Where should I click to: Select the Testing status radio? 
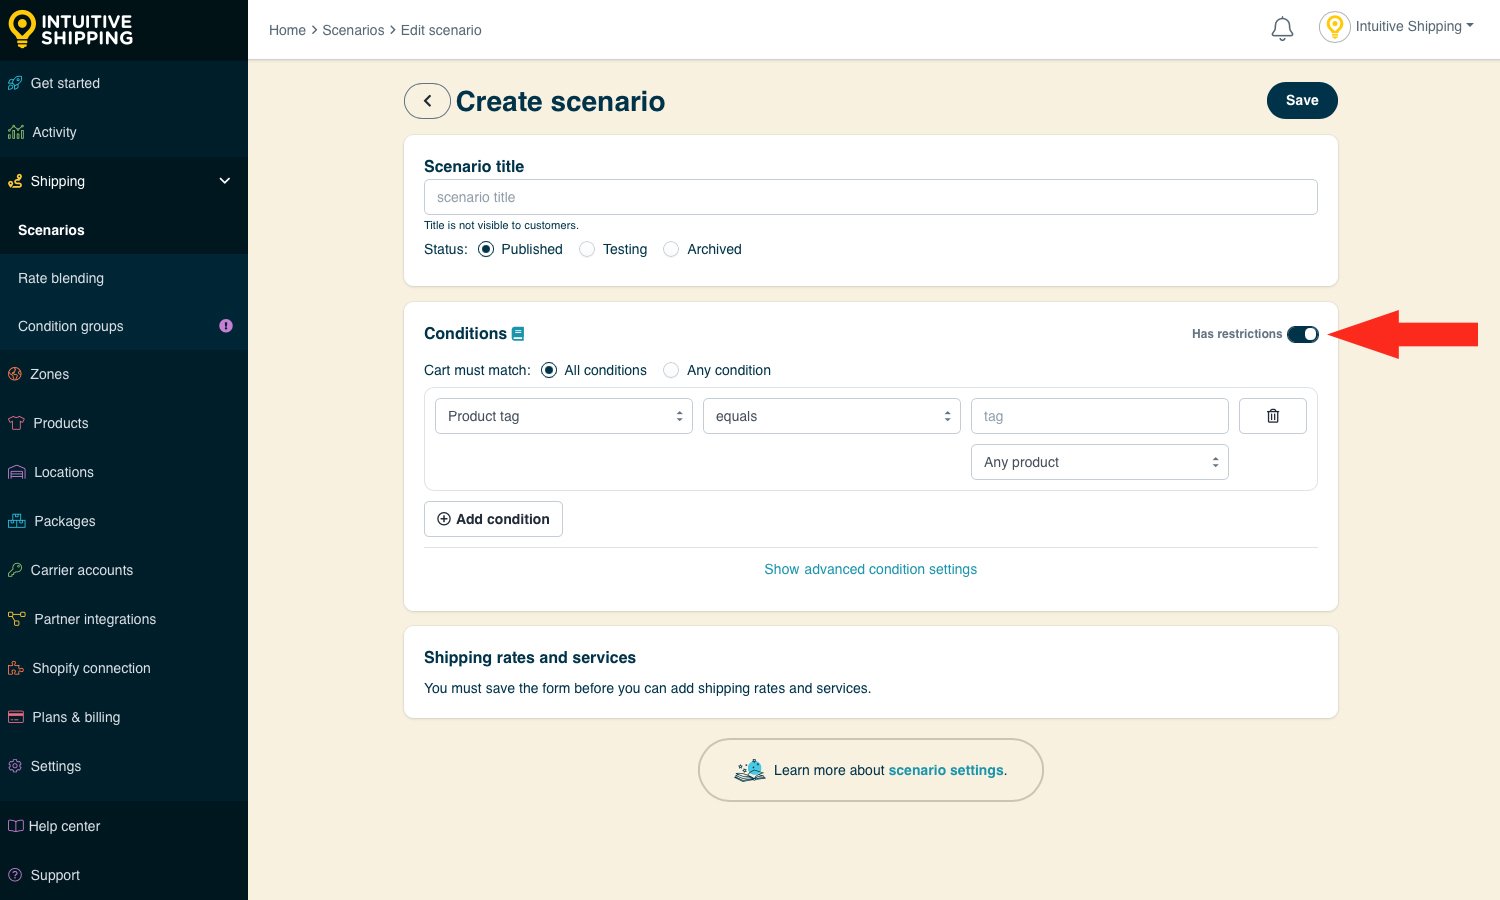(587, 249)
